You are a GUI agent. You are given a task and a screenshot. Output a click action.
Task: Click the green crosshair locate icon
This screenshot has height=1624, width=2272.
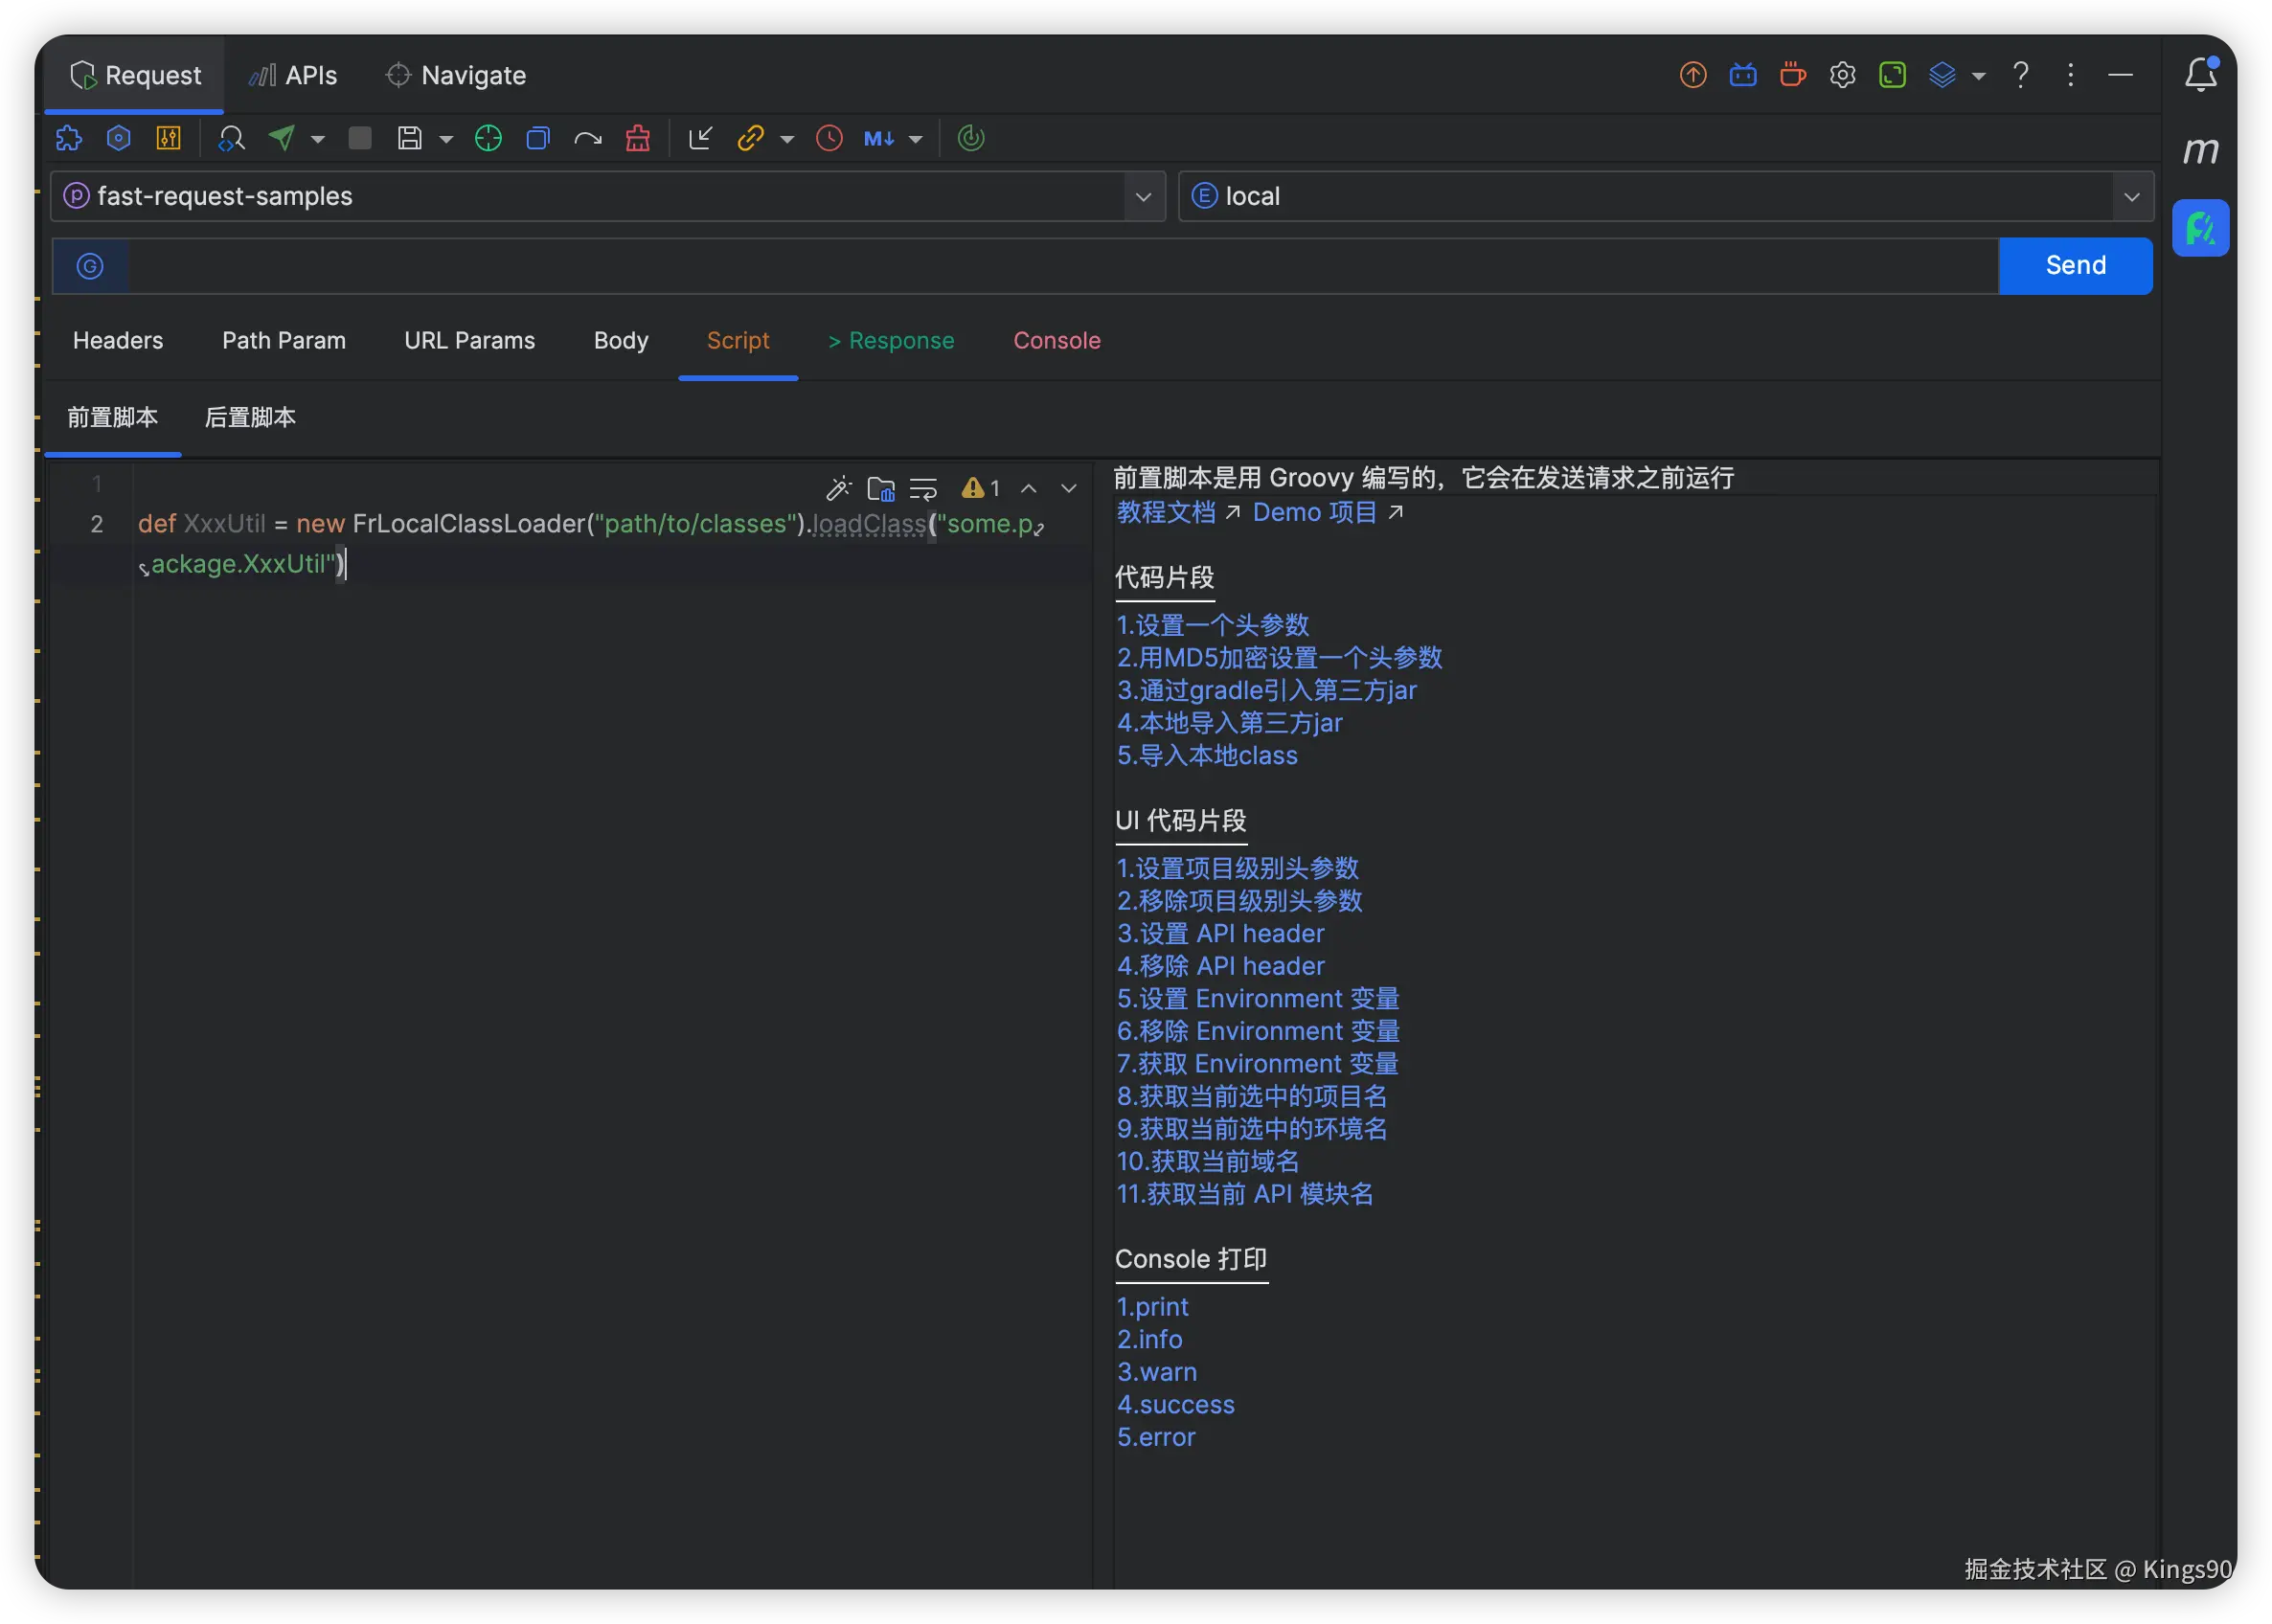[x=488, y=138]
